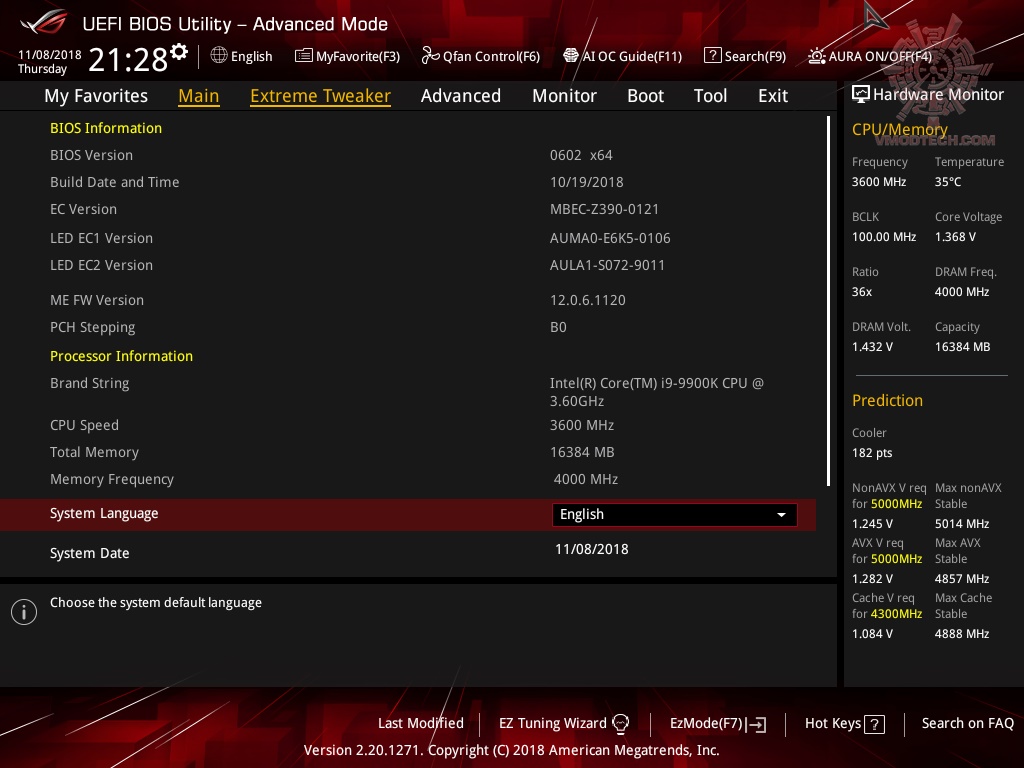Click the MyFavorite list icon
This screenshot has height=768, width=1024.
(x=303, y=56)
